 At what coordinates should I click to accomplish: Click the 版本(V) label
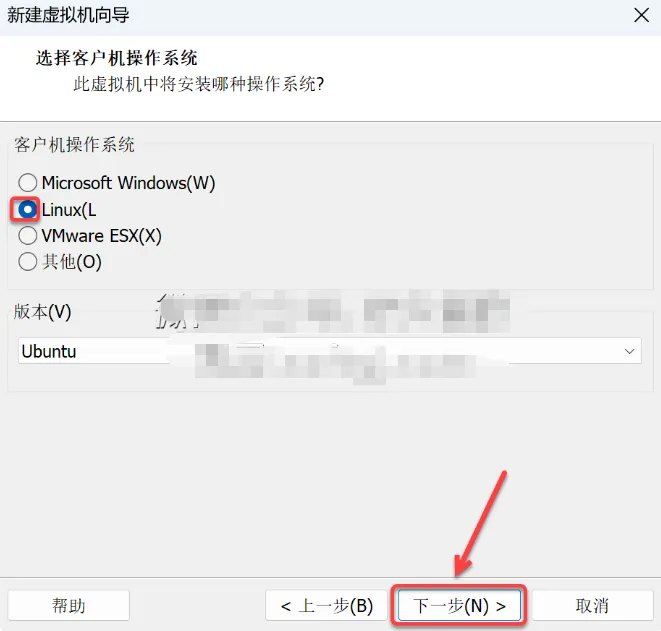[x=42, y=312]
